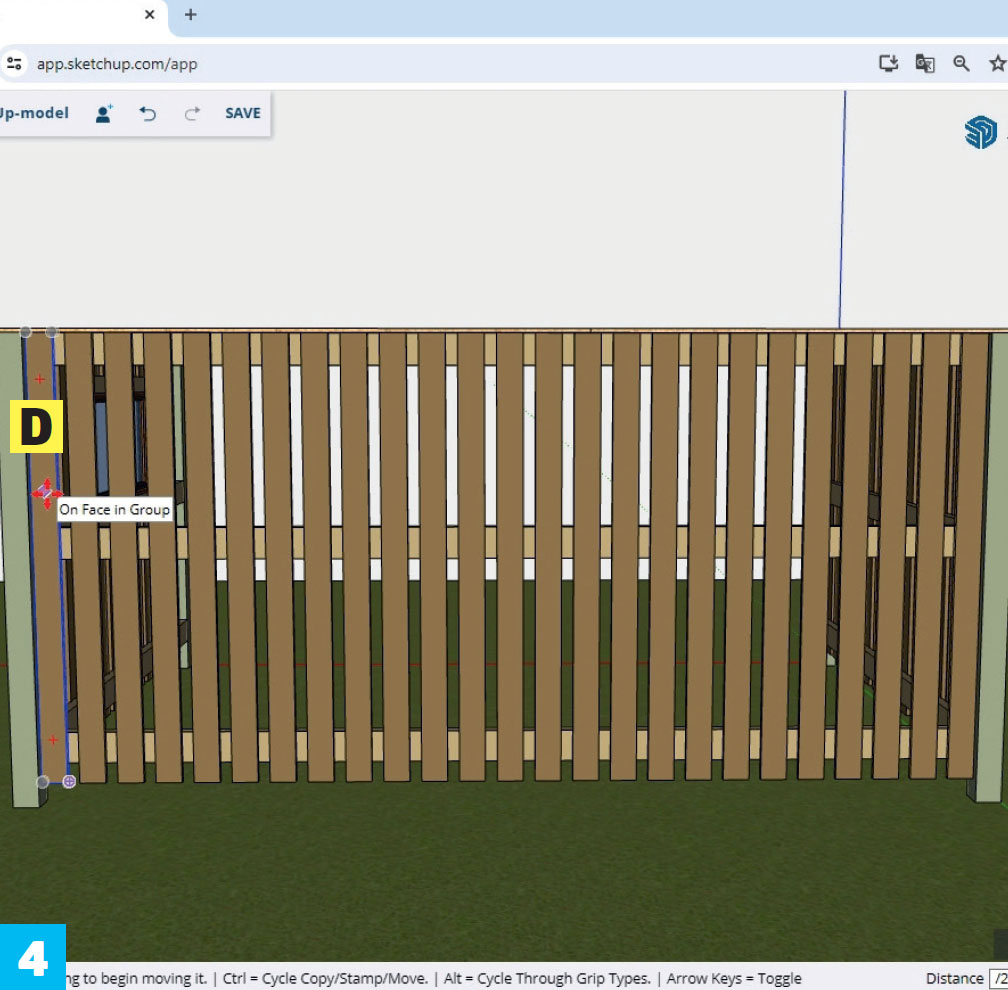Click the install app icon in address bar
Screen dimensions: 1008x990
point(888,64)
